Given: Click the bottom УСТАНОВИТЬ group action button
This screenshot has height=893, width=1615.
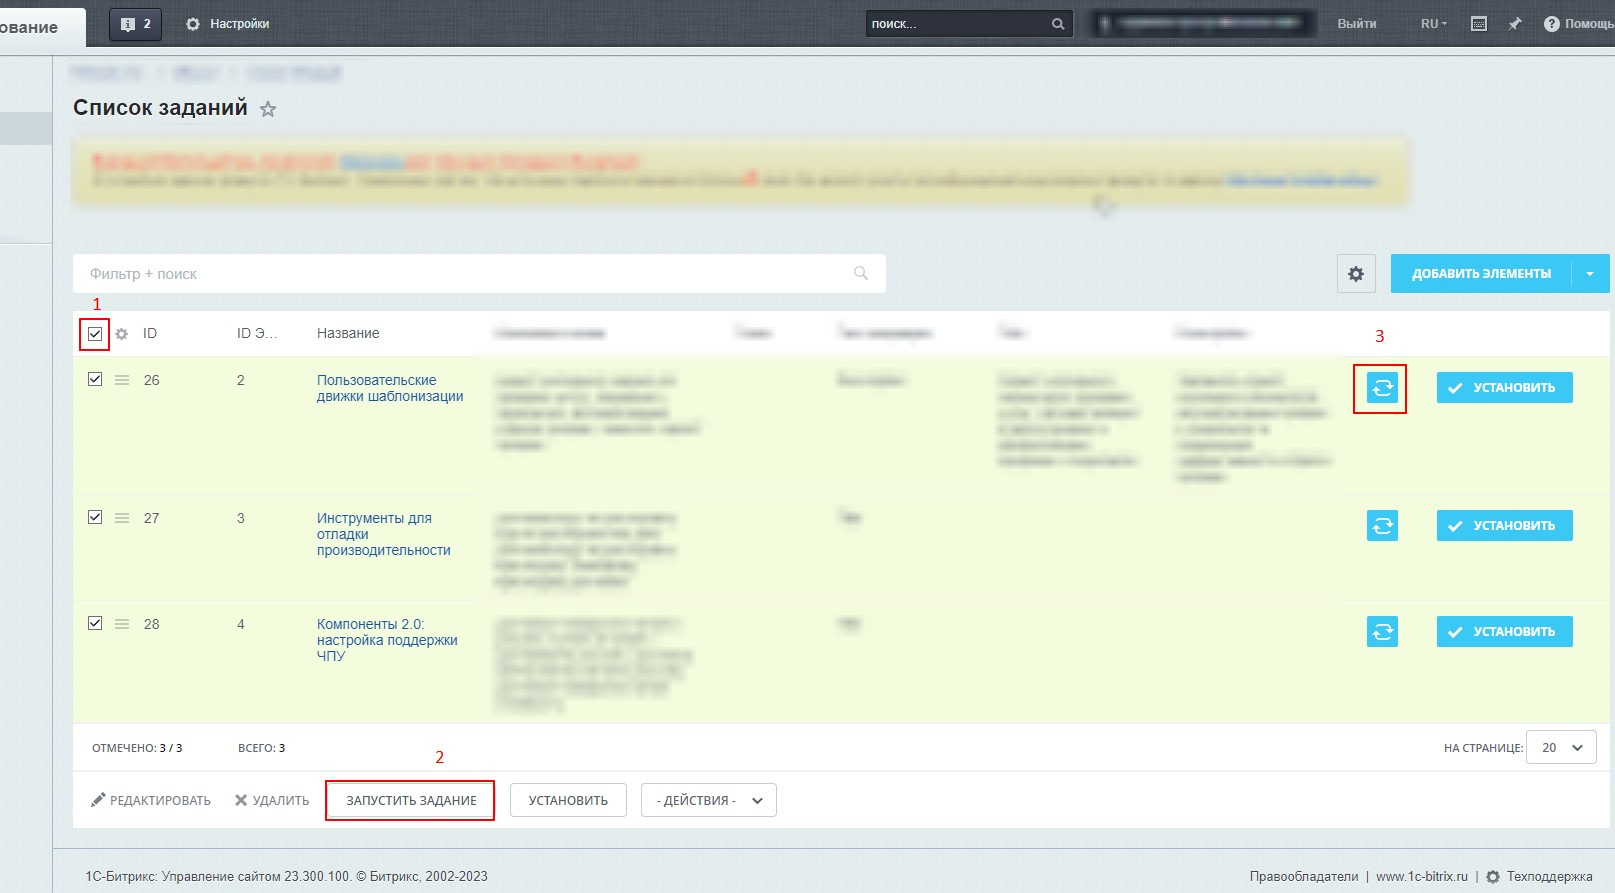Looking at the screenshot, I should pos(568,800).
